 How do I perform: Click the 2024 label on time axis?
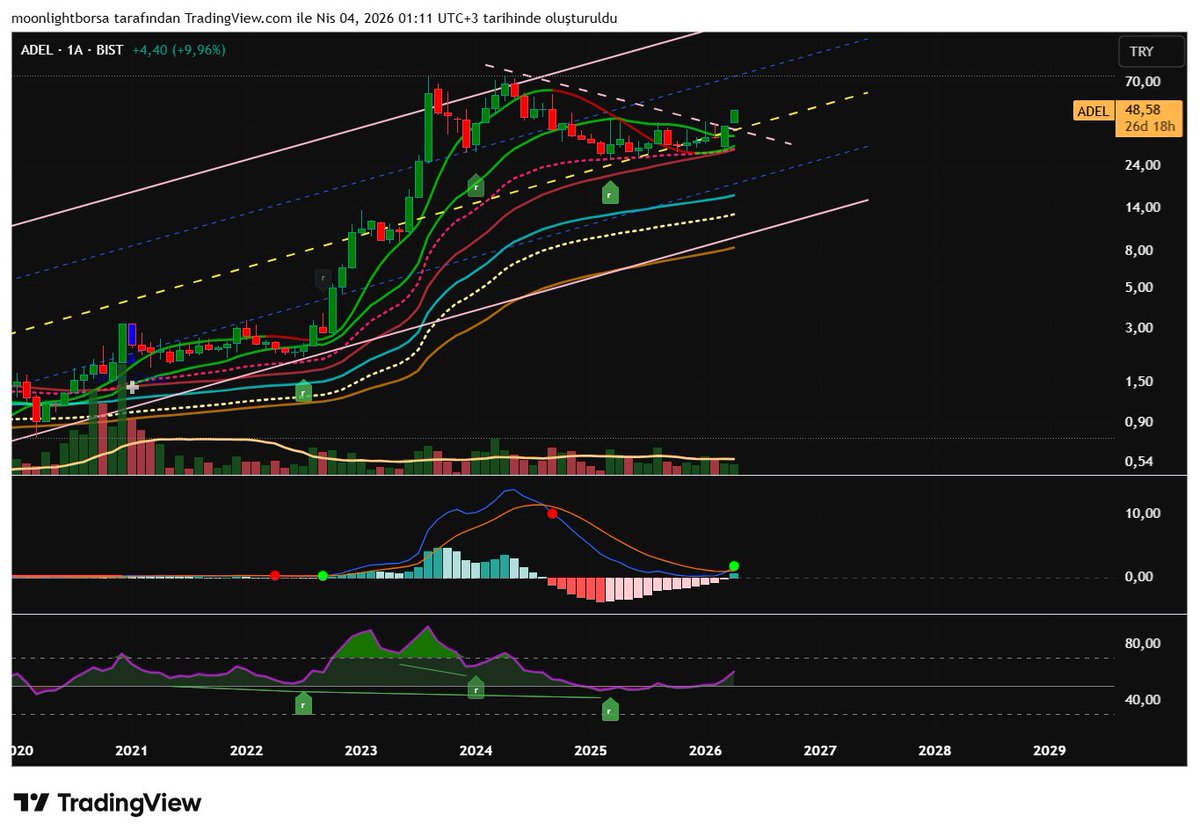(476, 751)
